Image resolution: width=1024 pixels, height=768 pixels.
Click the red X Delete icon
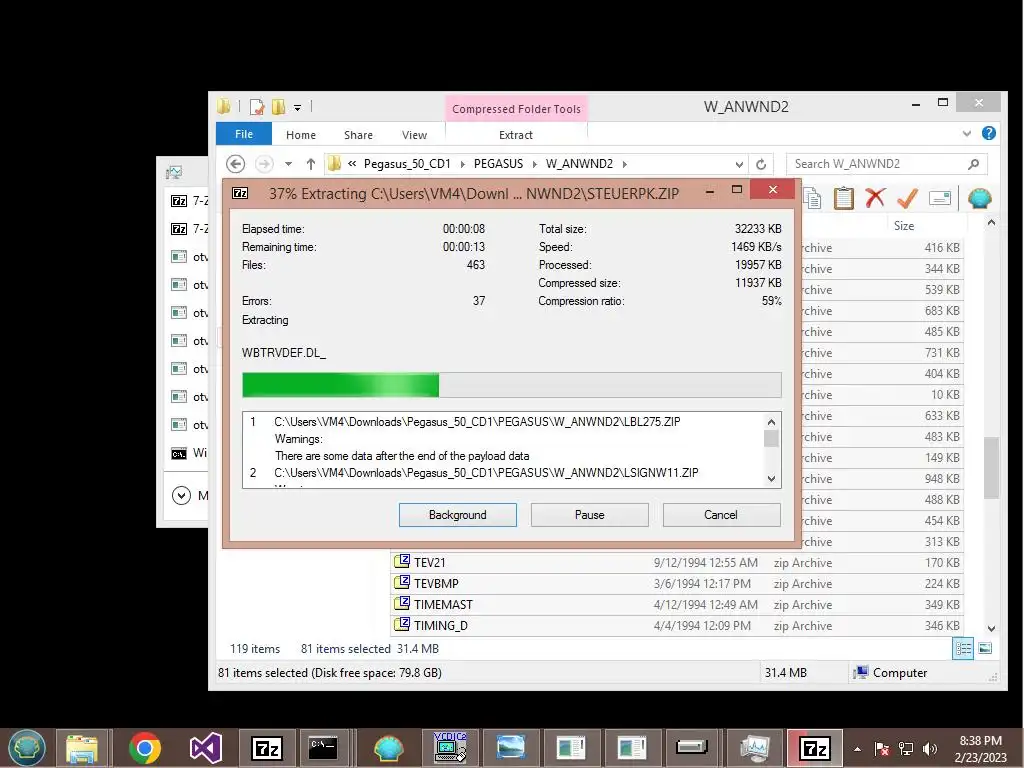[x=875, y=198]
